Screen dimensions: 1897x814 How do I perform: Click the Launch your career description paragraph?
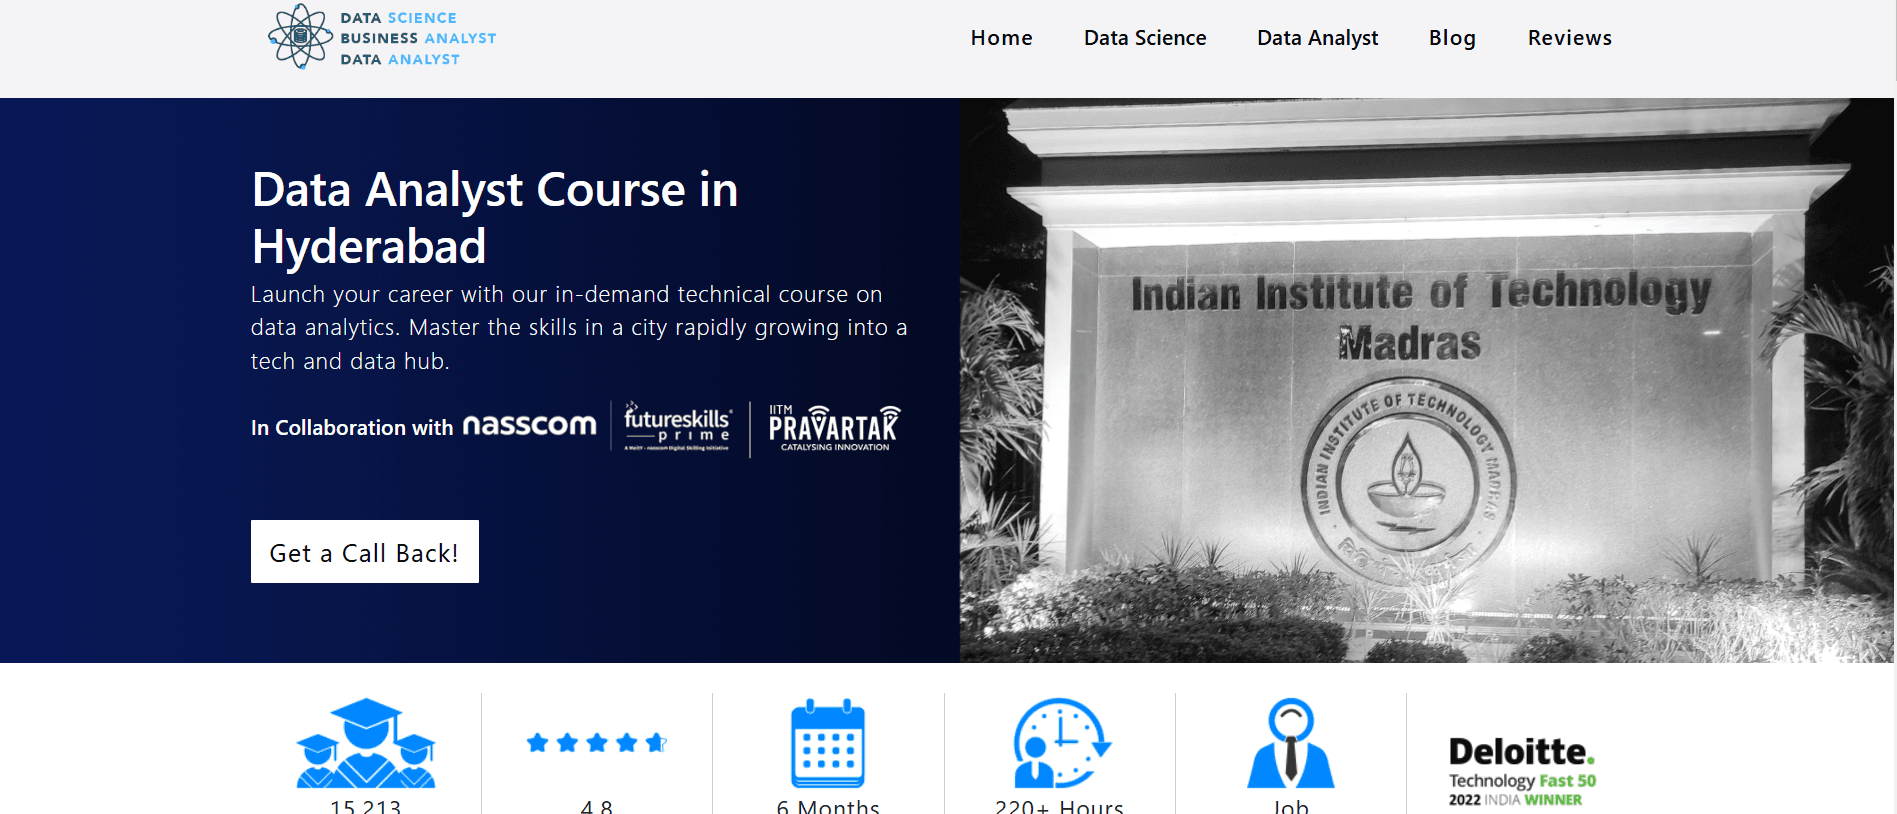click(x=578, y=328)
